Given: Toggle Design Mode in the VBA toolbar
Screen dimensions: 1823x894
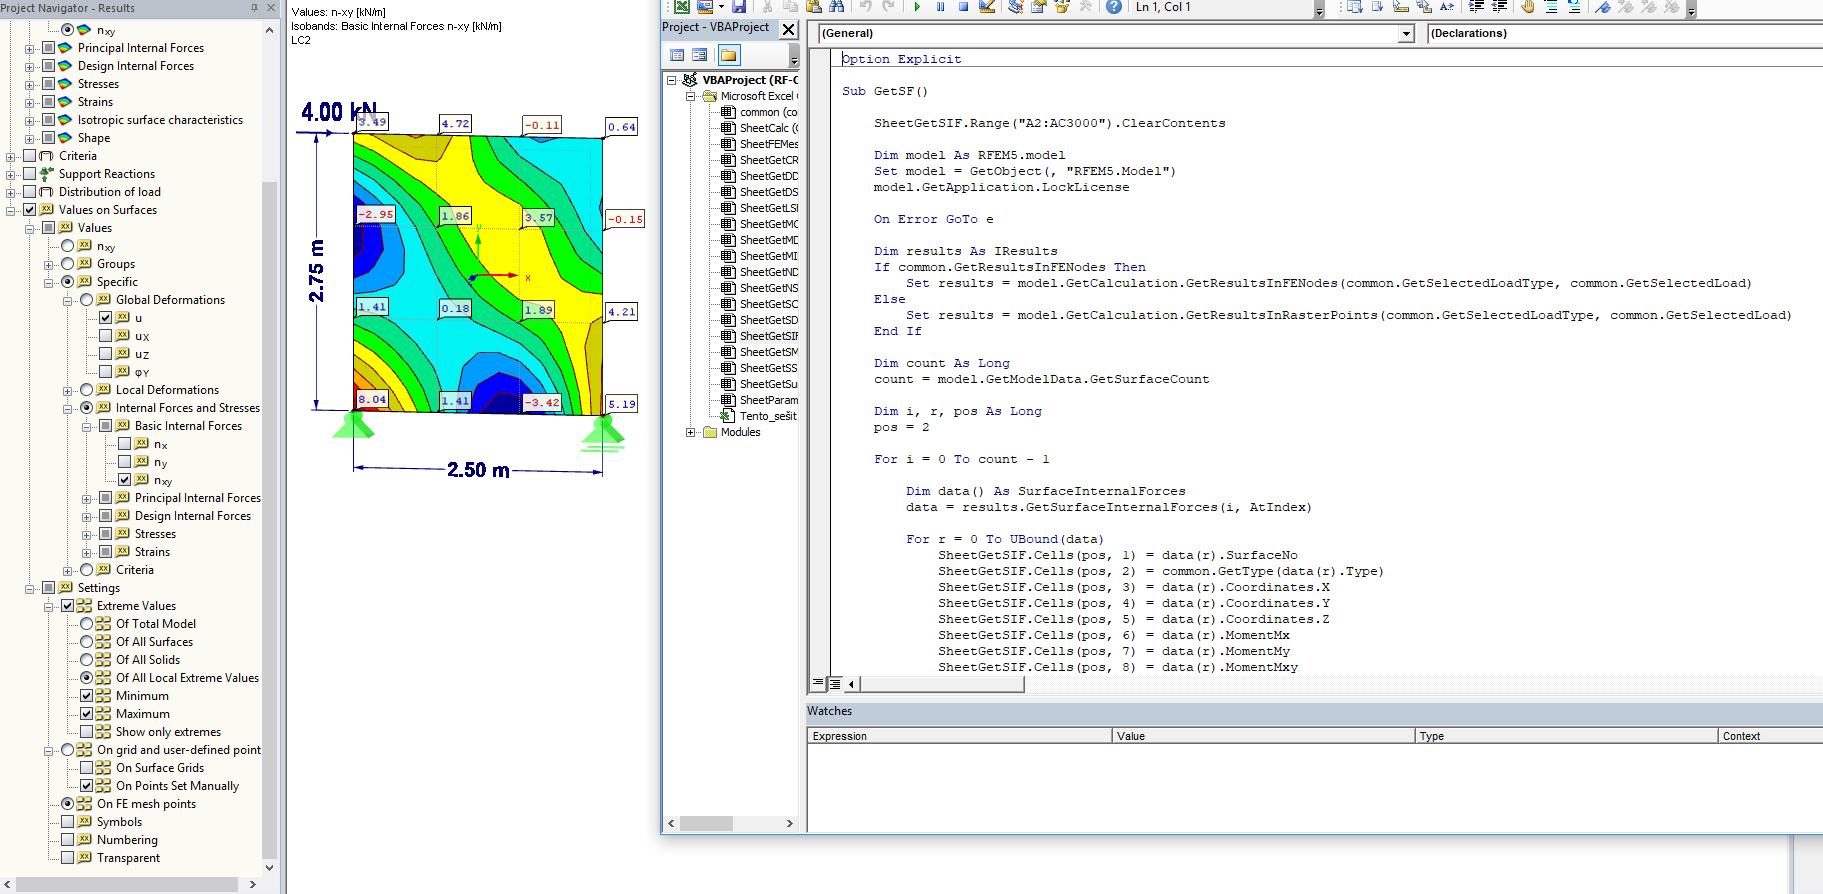Looking at the screenshot, I should click(x=987, y=6).
